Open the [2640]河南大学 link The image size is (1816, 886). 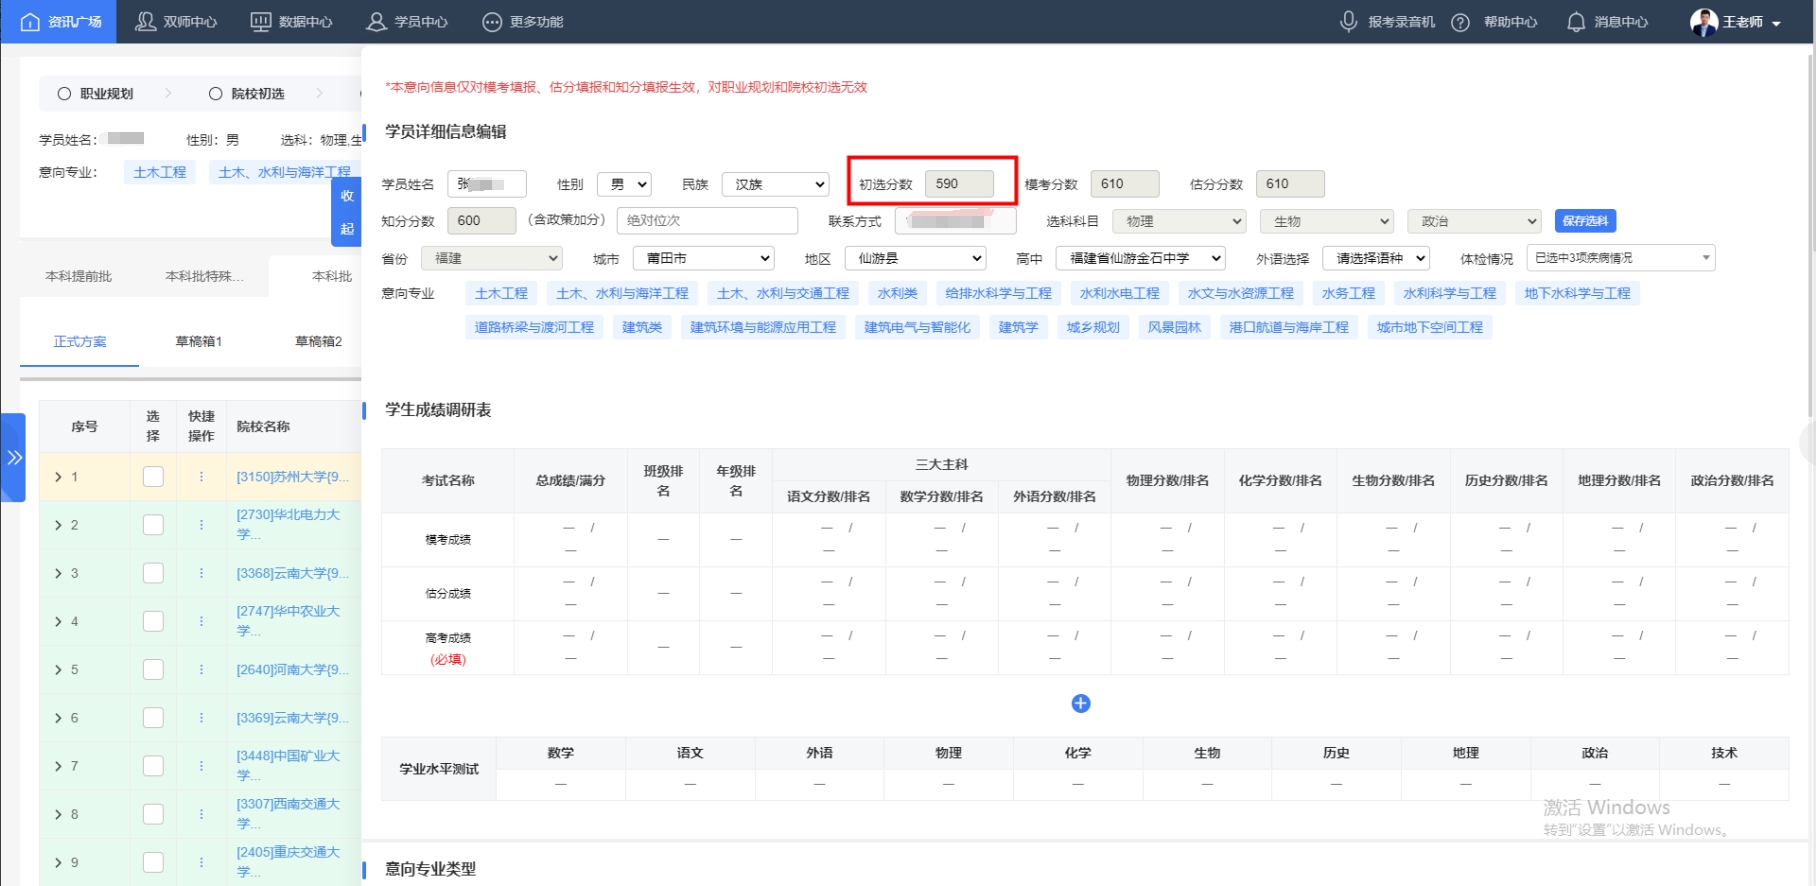tap(293, 669)
